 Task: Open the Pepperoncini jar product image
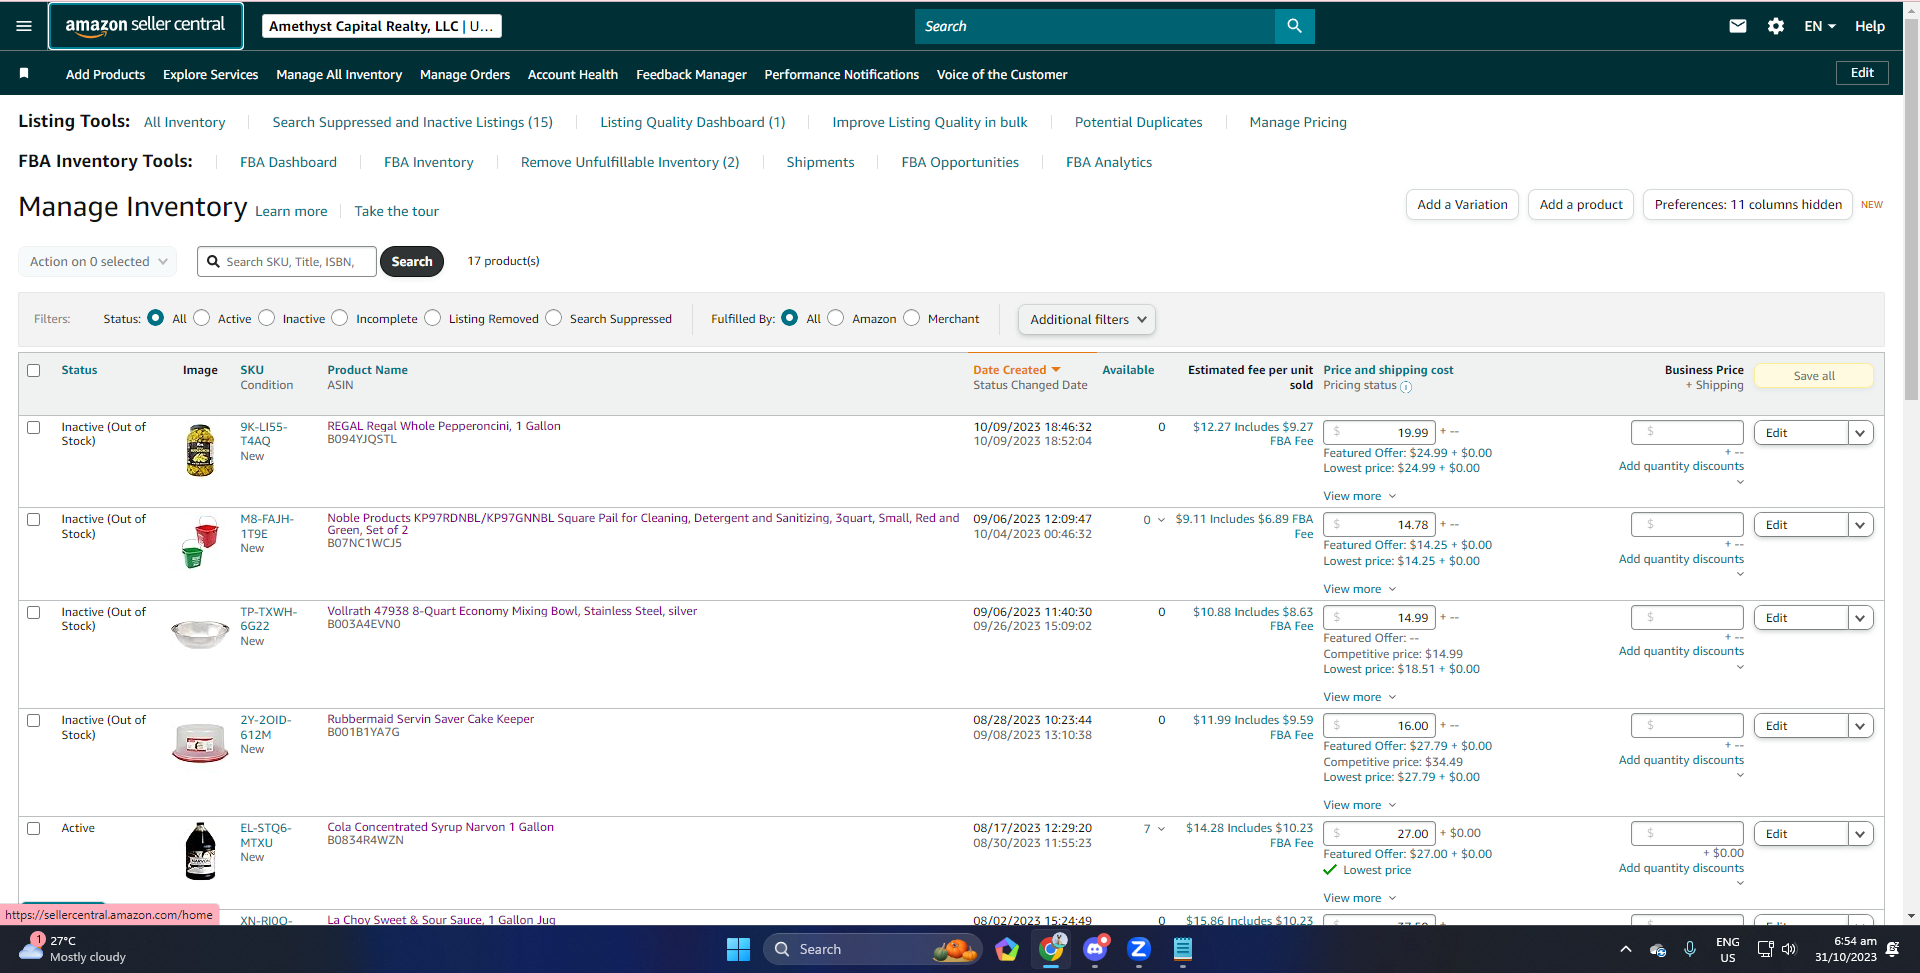tap(200, 449)
